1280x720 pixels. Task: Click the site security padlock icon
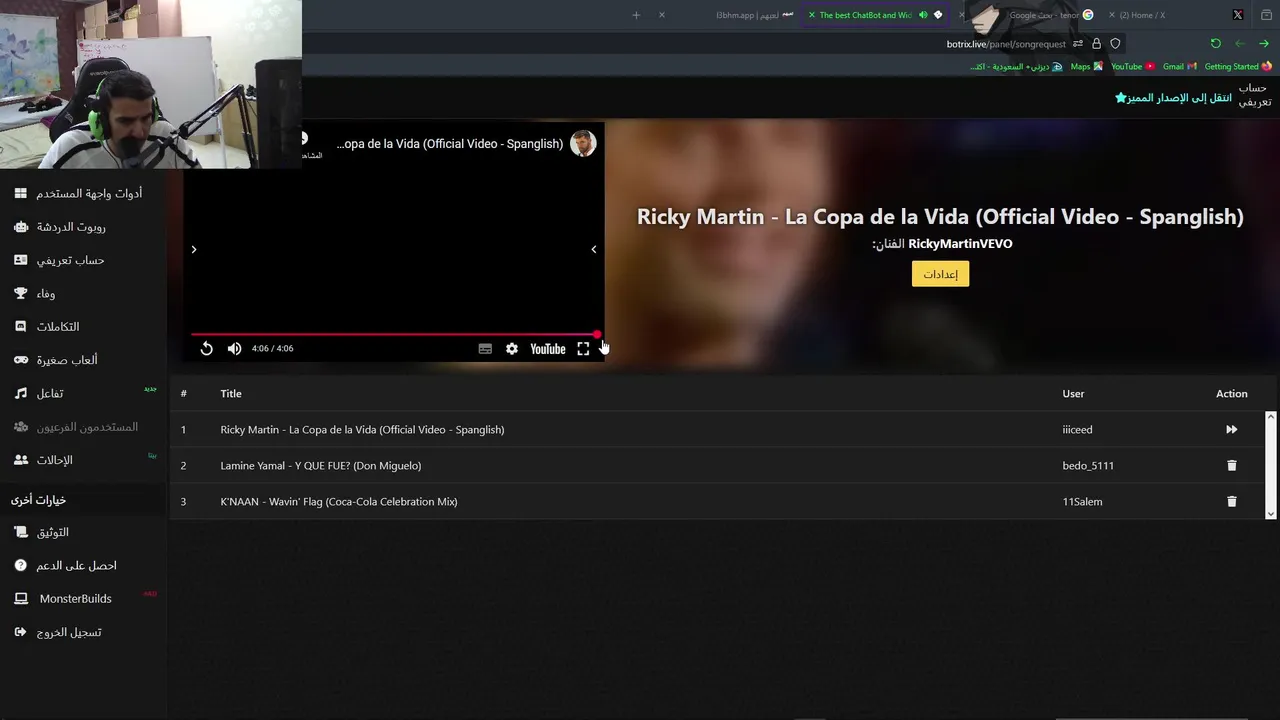coord(1096,44)
